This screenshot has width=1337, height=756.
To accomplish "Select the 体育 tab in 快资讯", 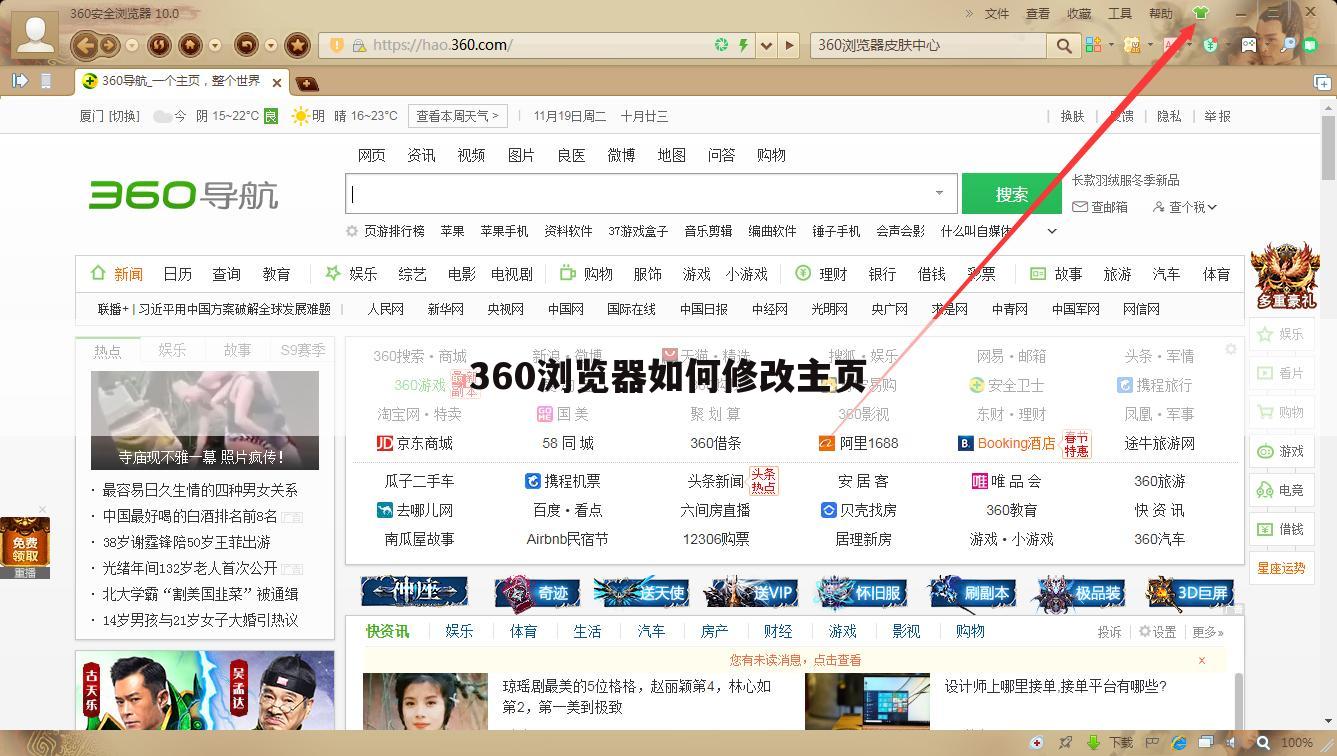I will 523,631.
